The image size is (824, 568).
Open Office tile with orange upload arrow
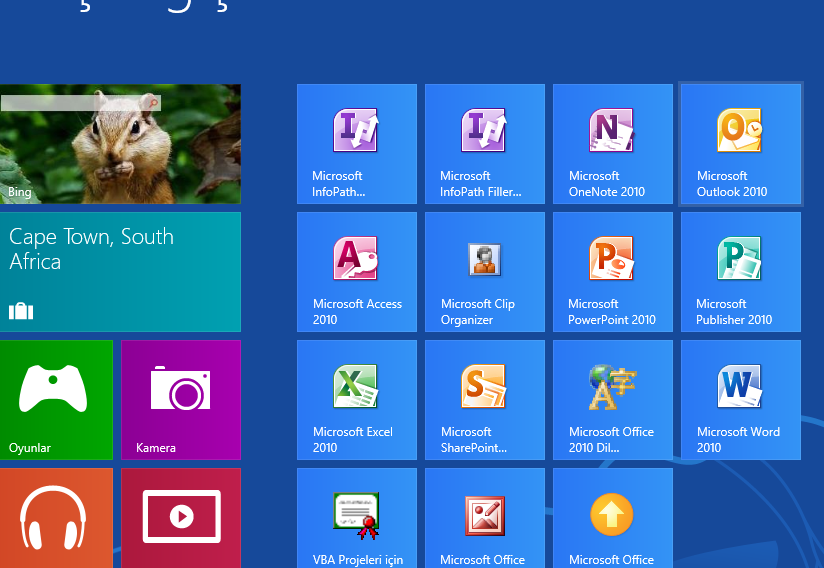[612, 518]
